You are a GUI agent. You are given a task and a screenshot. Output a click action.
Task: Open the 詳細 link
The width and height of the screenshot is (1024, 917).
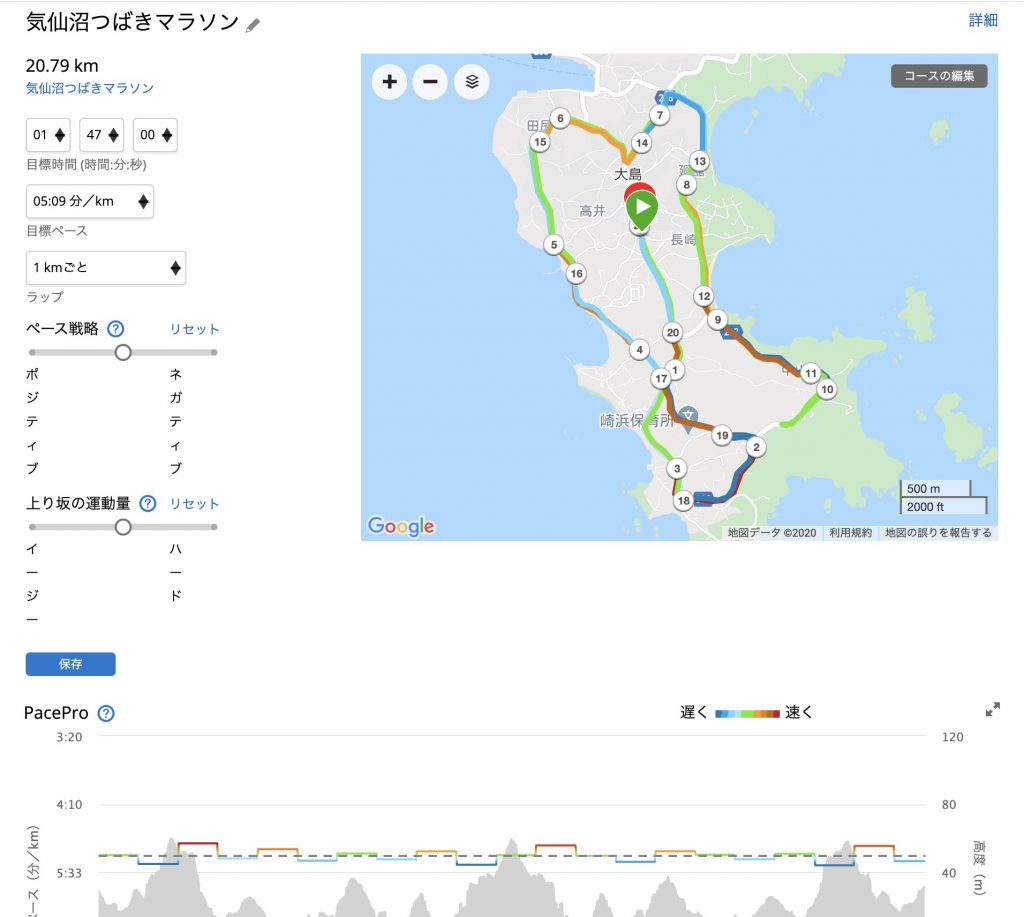click(x=983, y=20)
